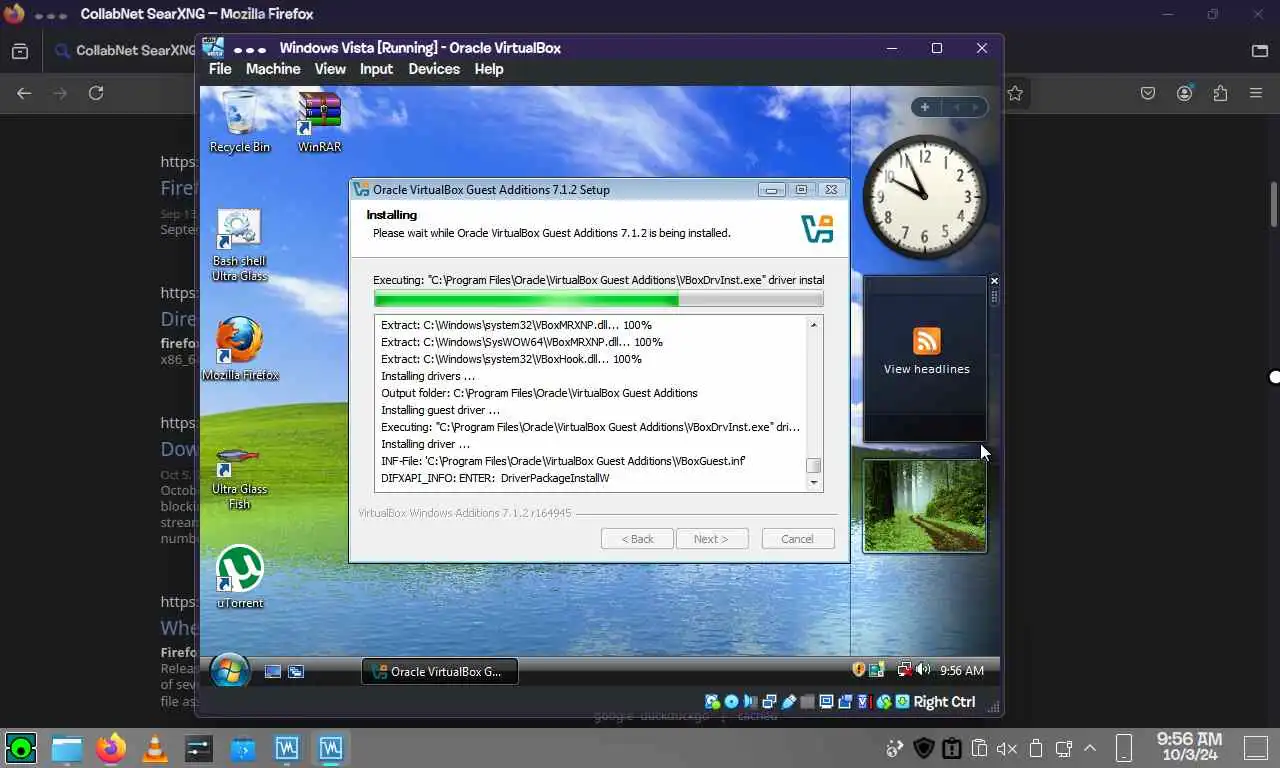Open the VirtualBox Help menu

[x=489, y=69]
